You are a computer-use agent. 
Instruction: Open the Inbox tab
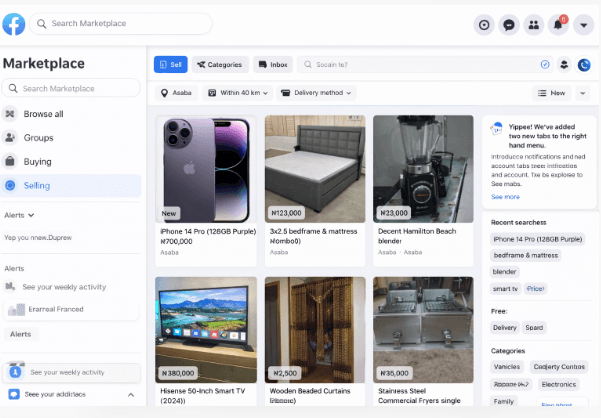pyautogui.click(x=273, y=64)
